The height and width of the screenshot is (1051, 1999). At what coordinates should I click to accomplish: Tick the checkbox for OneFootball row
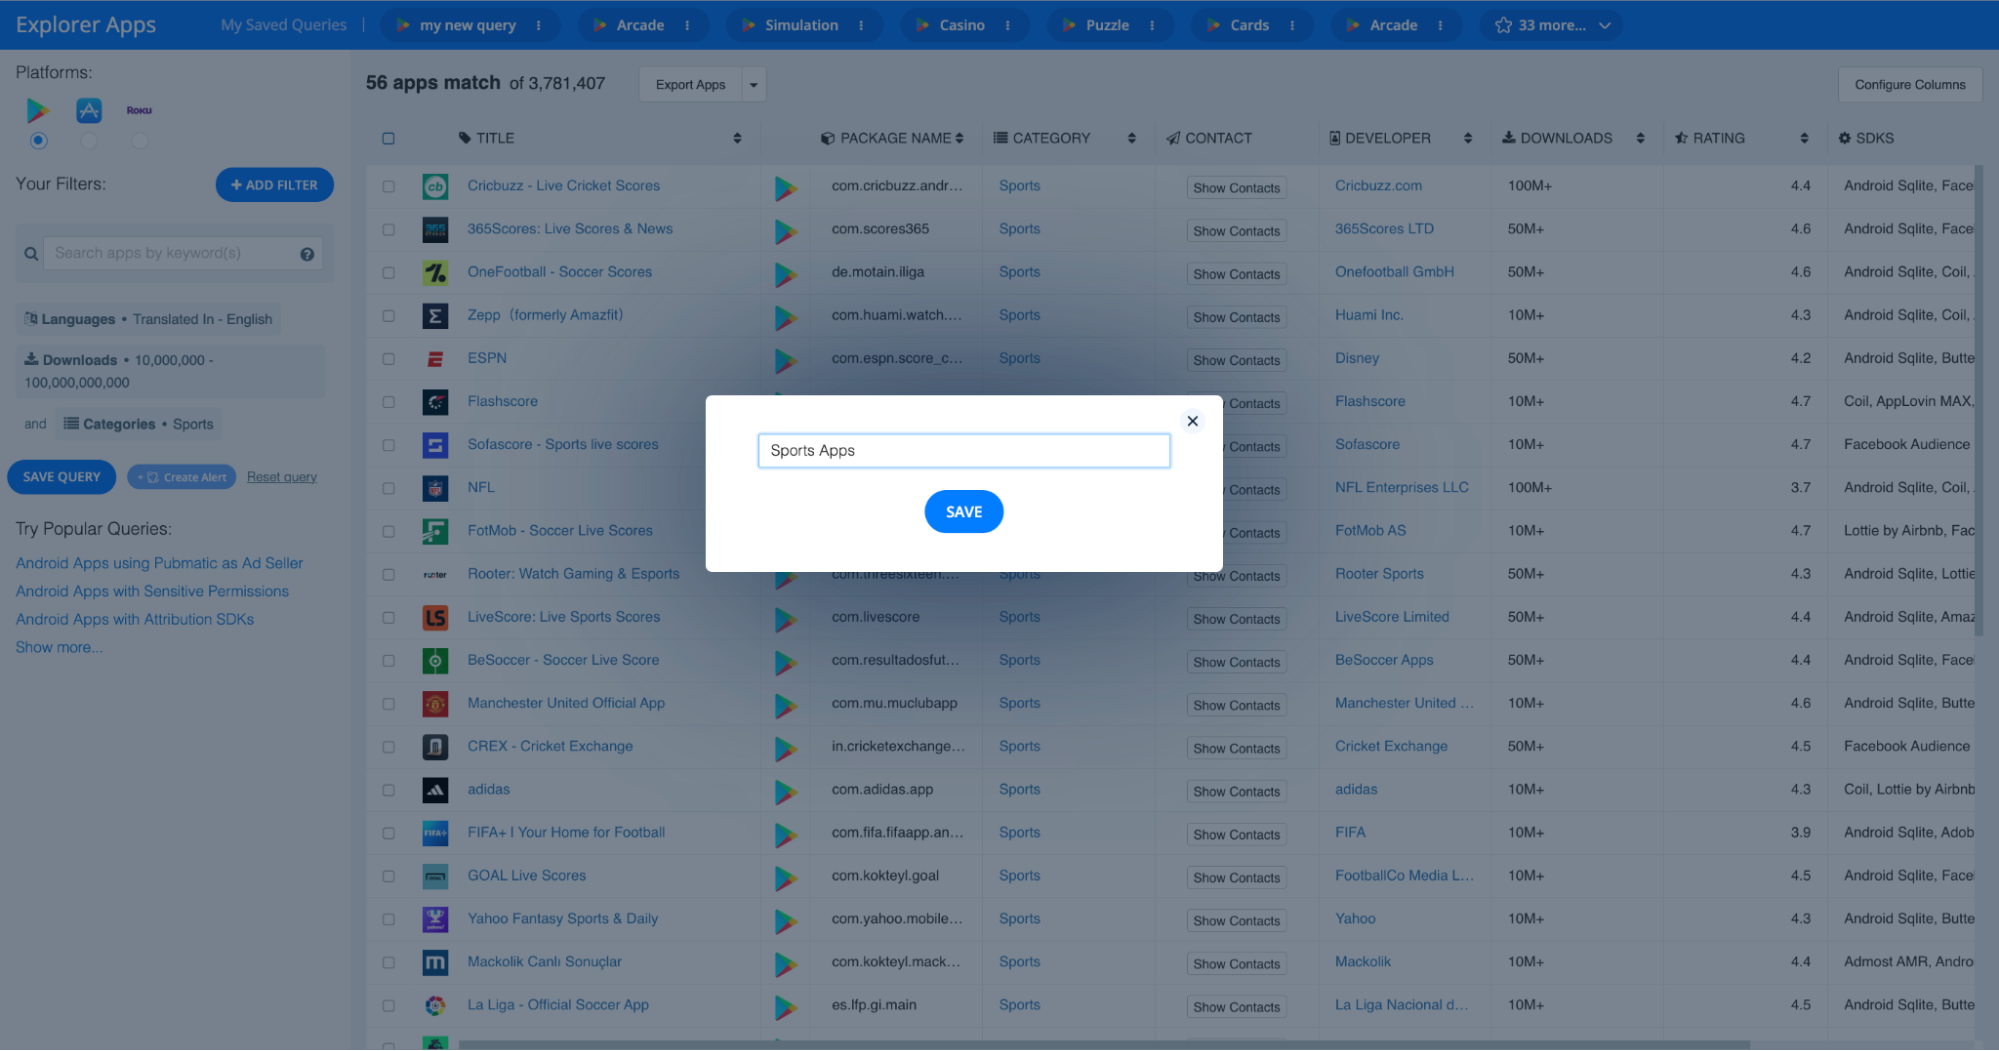(x=388, y=272)
